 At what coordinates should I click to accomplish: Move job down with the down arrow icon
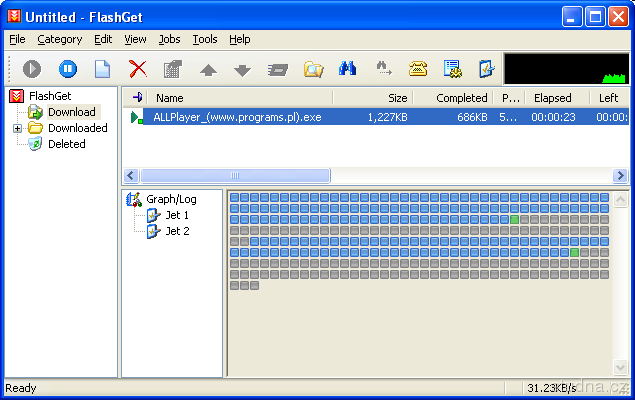(243, 70)
